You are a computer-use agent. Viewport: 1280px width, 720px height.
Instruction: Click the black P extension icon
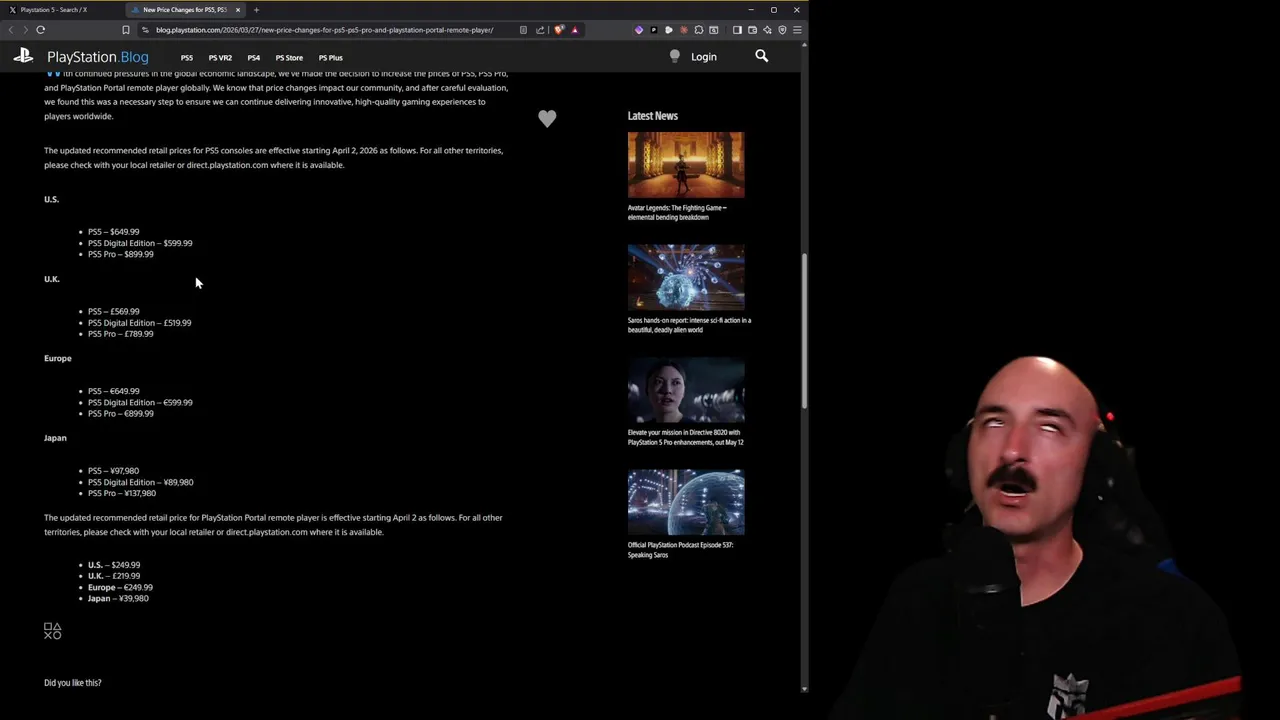coord(654,30)
